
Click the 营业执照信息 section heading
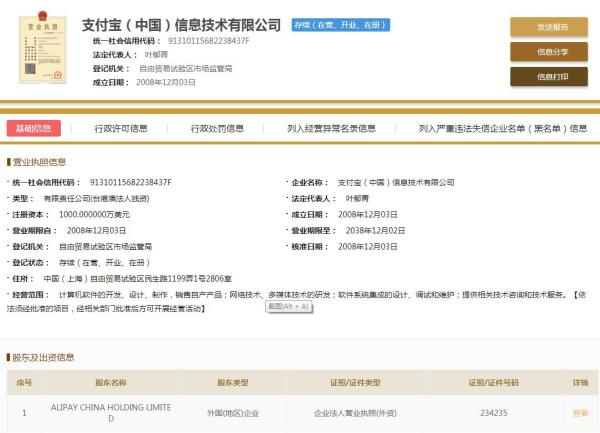tap(39, 162)
